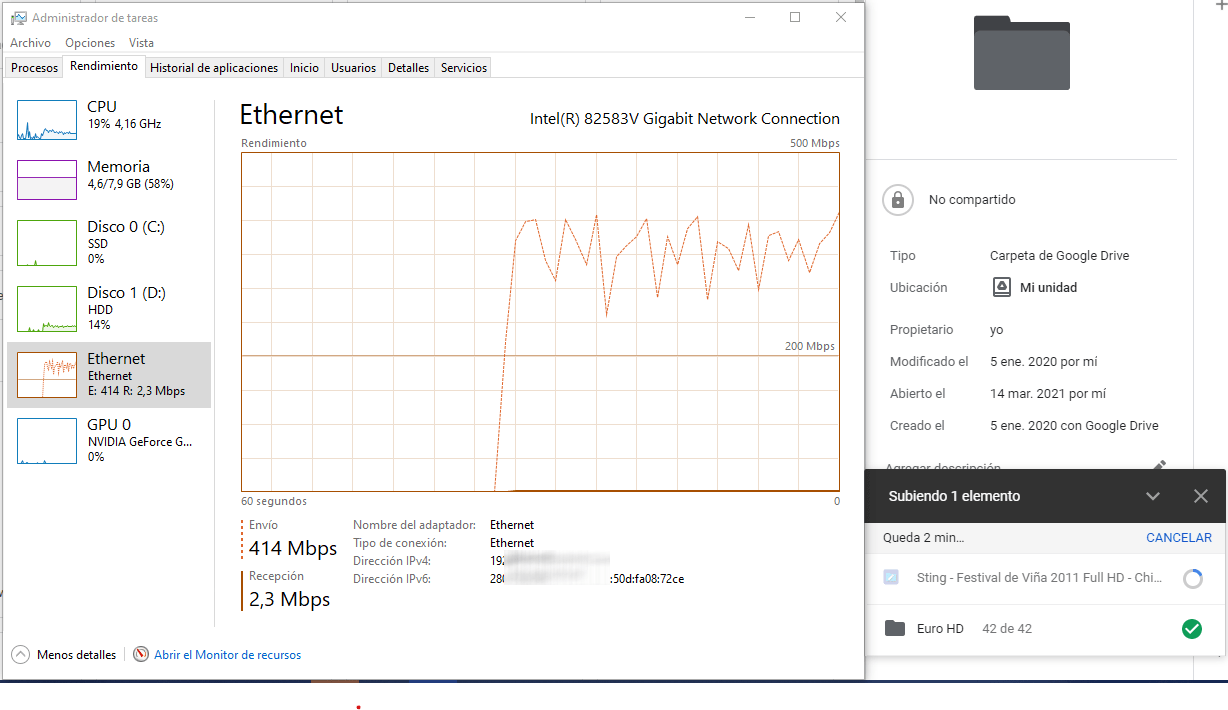This screenshot has width=1228, height=710.
Task: Collapse details with Menos detalles arrow
Action: point(20,655)
